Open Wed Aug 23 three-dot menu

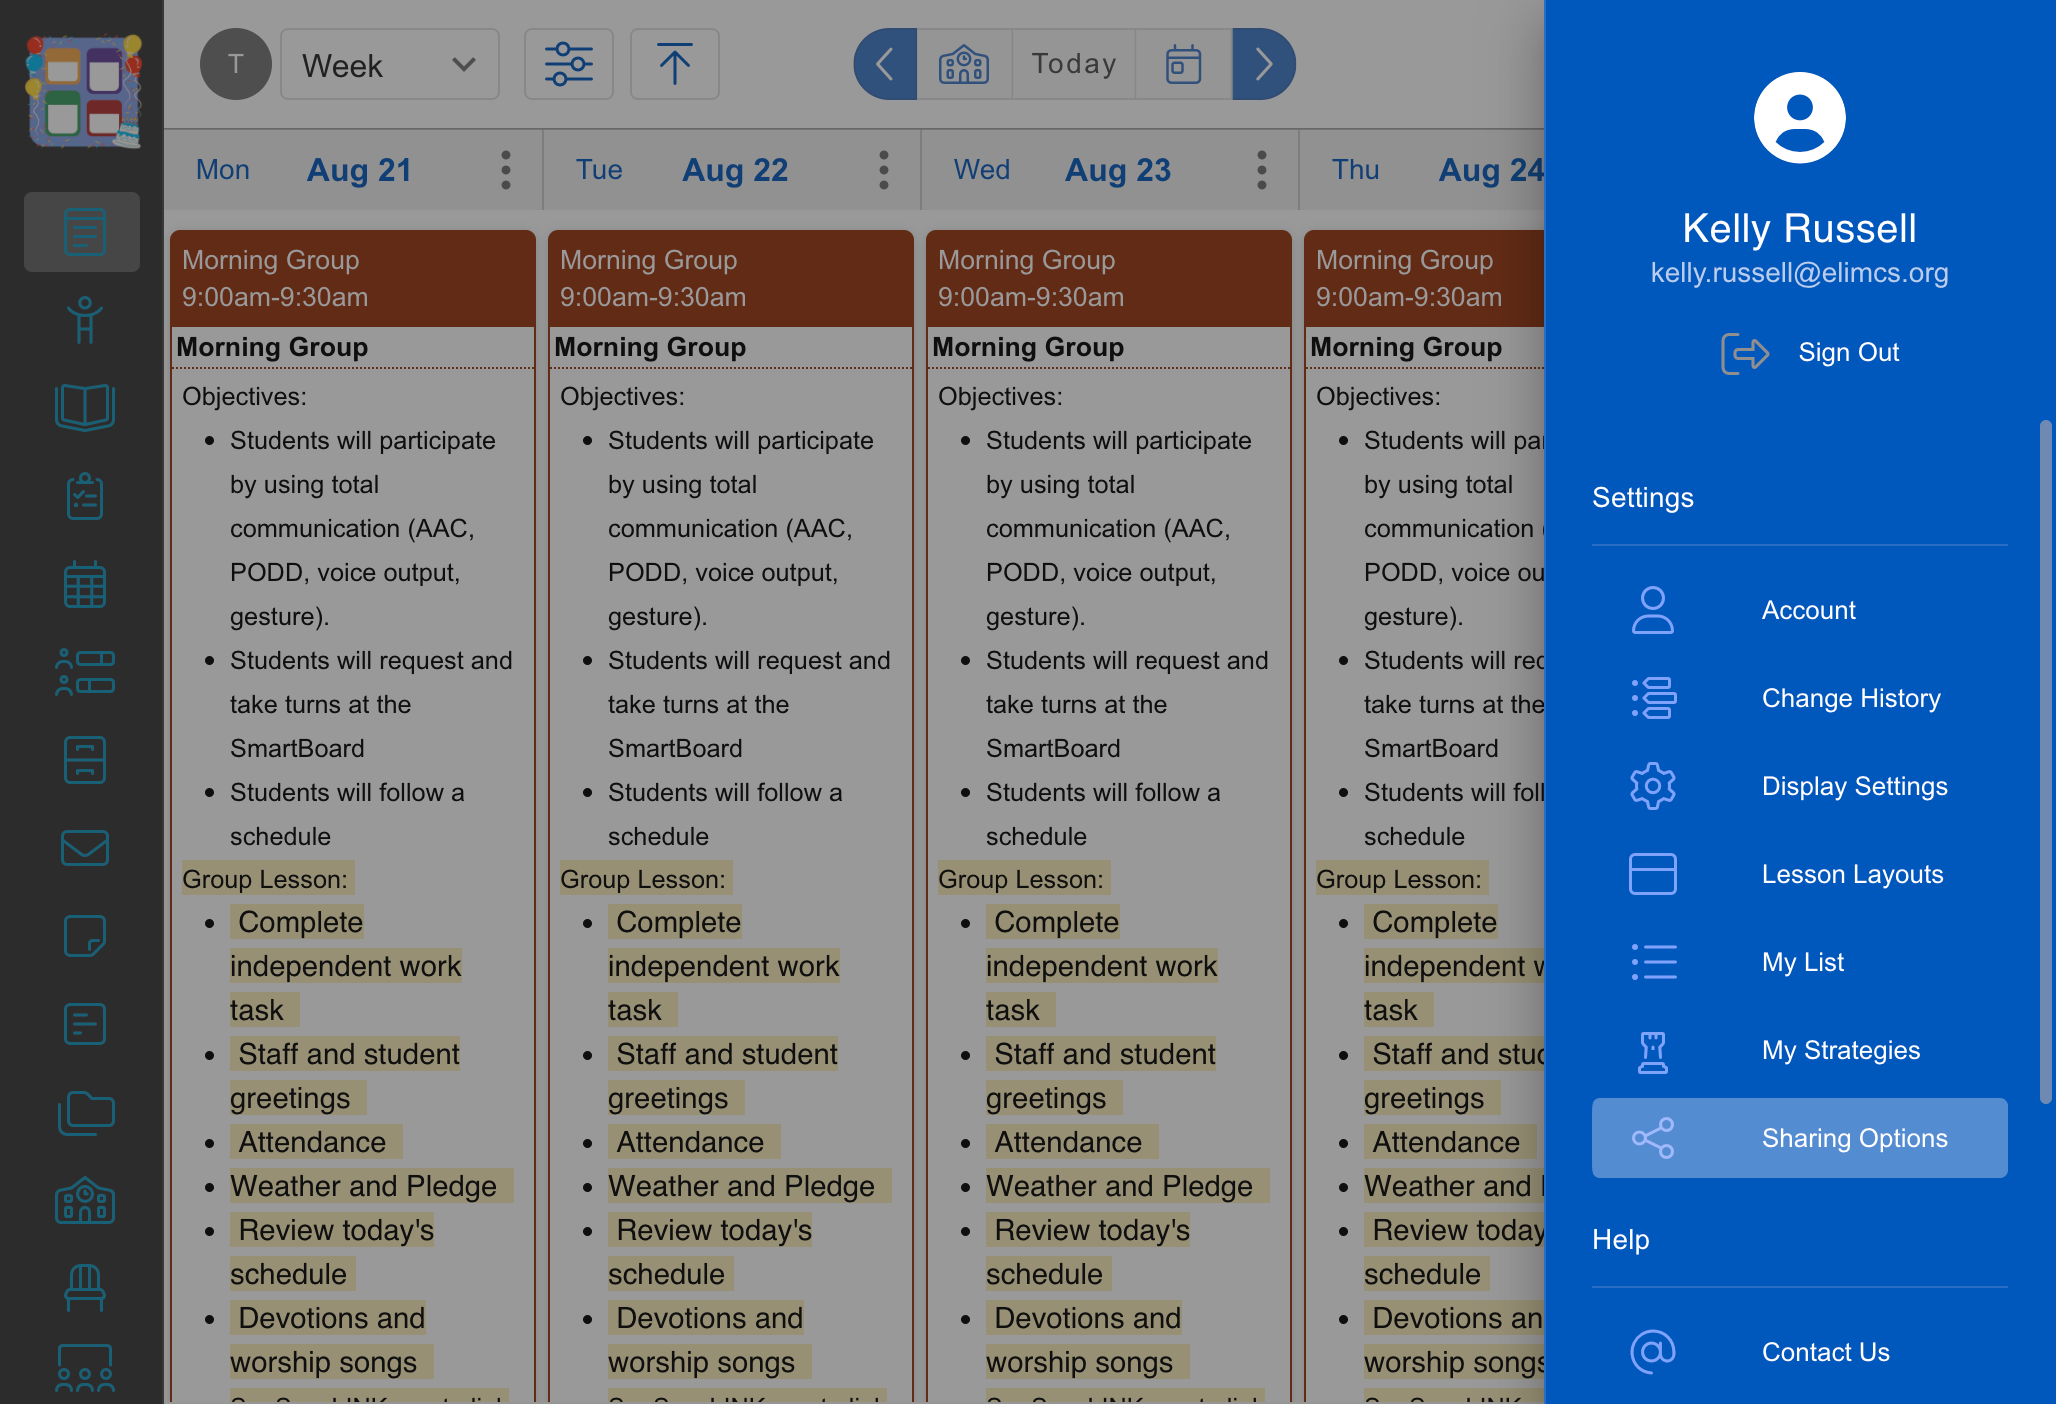(1262, 170)
